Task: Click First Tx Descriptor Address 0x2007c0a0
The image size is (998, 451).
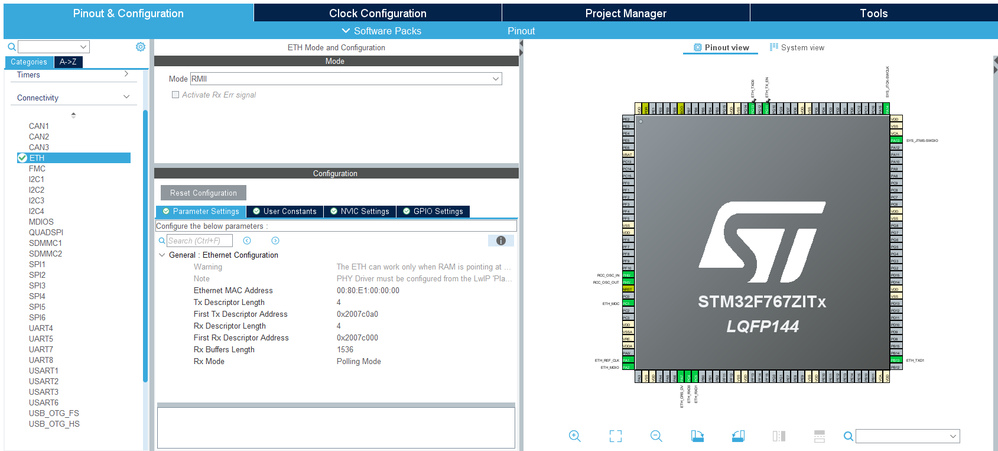Action: (x=356, y=314)
